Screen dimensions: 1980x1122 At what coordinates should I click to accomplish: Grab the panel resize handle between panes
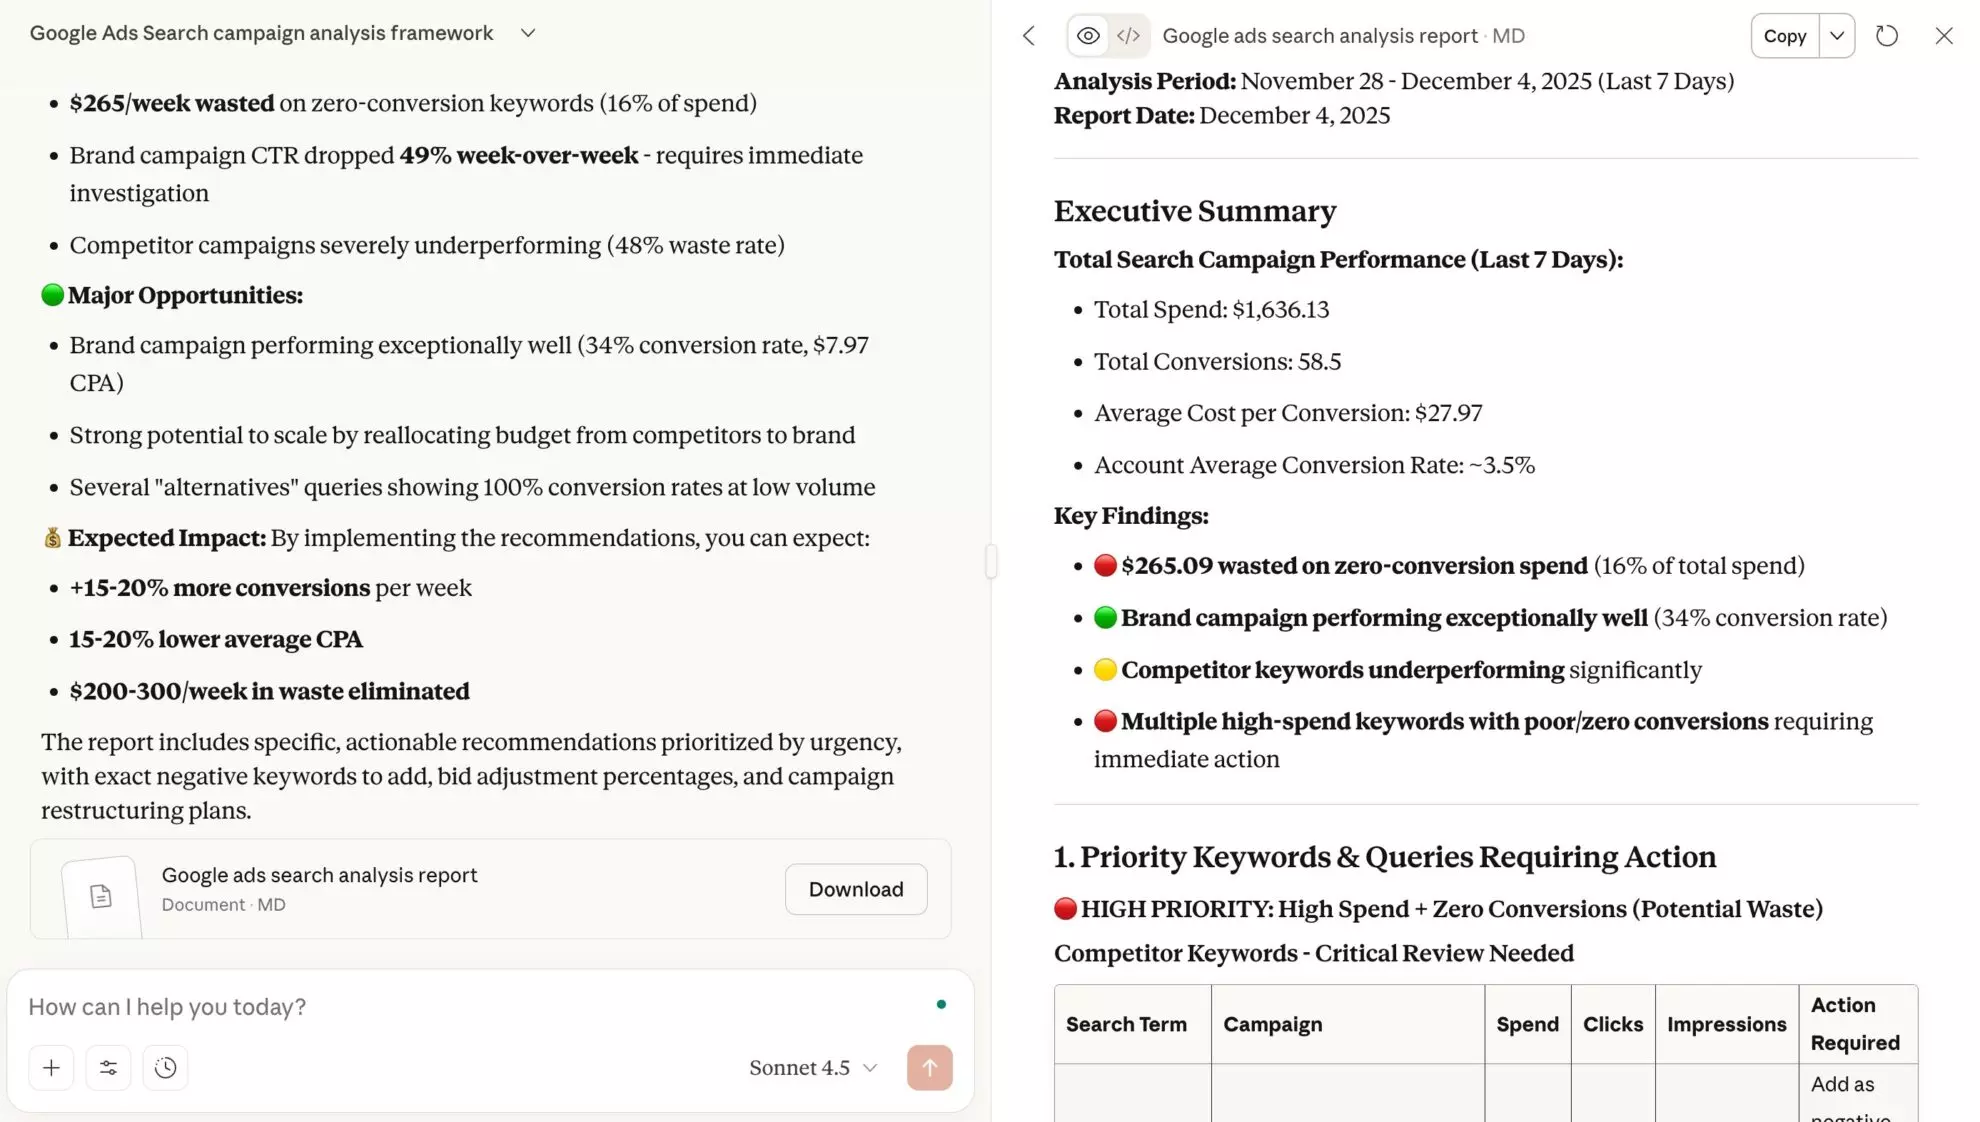click(x=991, y=562)
